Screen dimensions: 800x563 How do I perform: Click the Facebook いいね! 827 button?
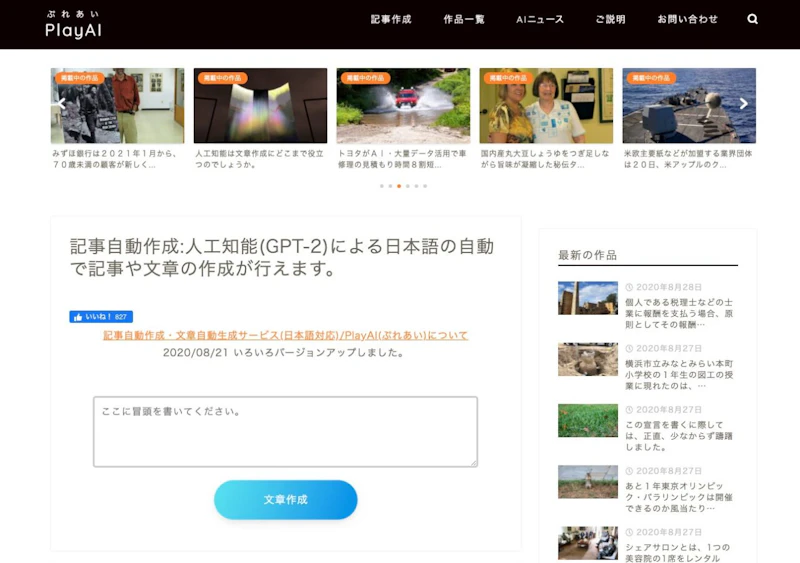(101, 316)
